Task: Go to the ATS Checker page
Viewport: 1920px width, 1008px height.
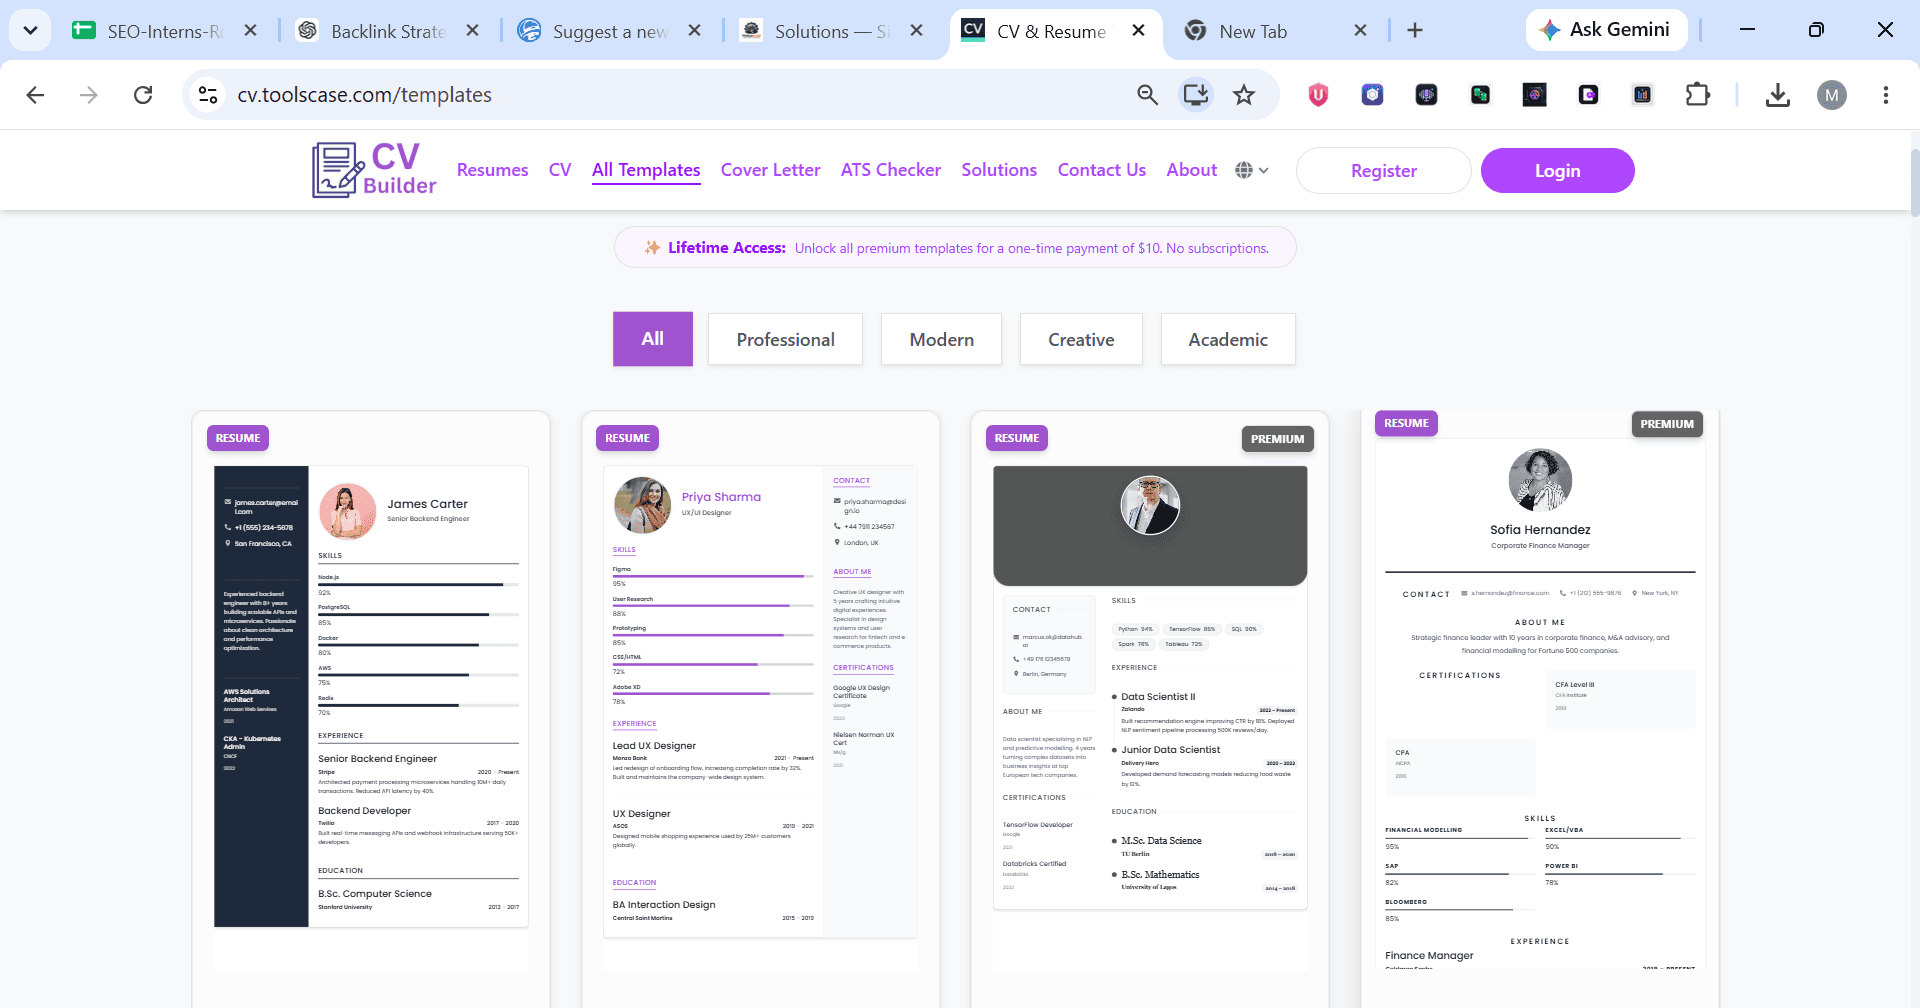Action: click(891, 170)
